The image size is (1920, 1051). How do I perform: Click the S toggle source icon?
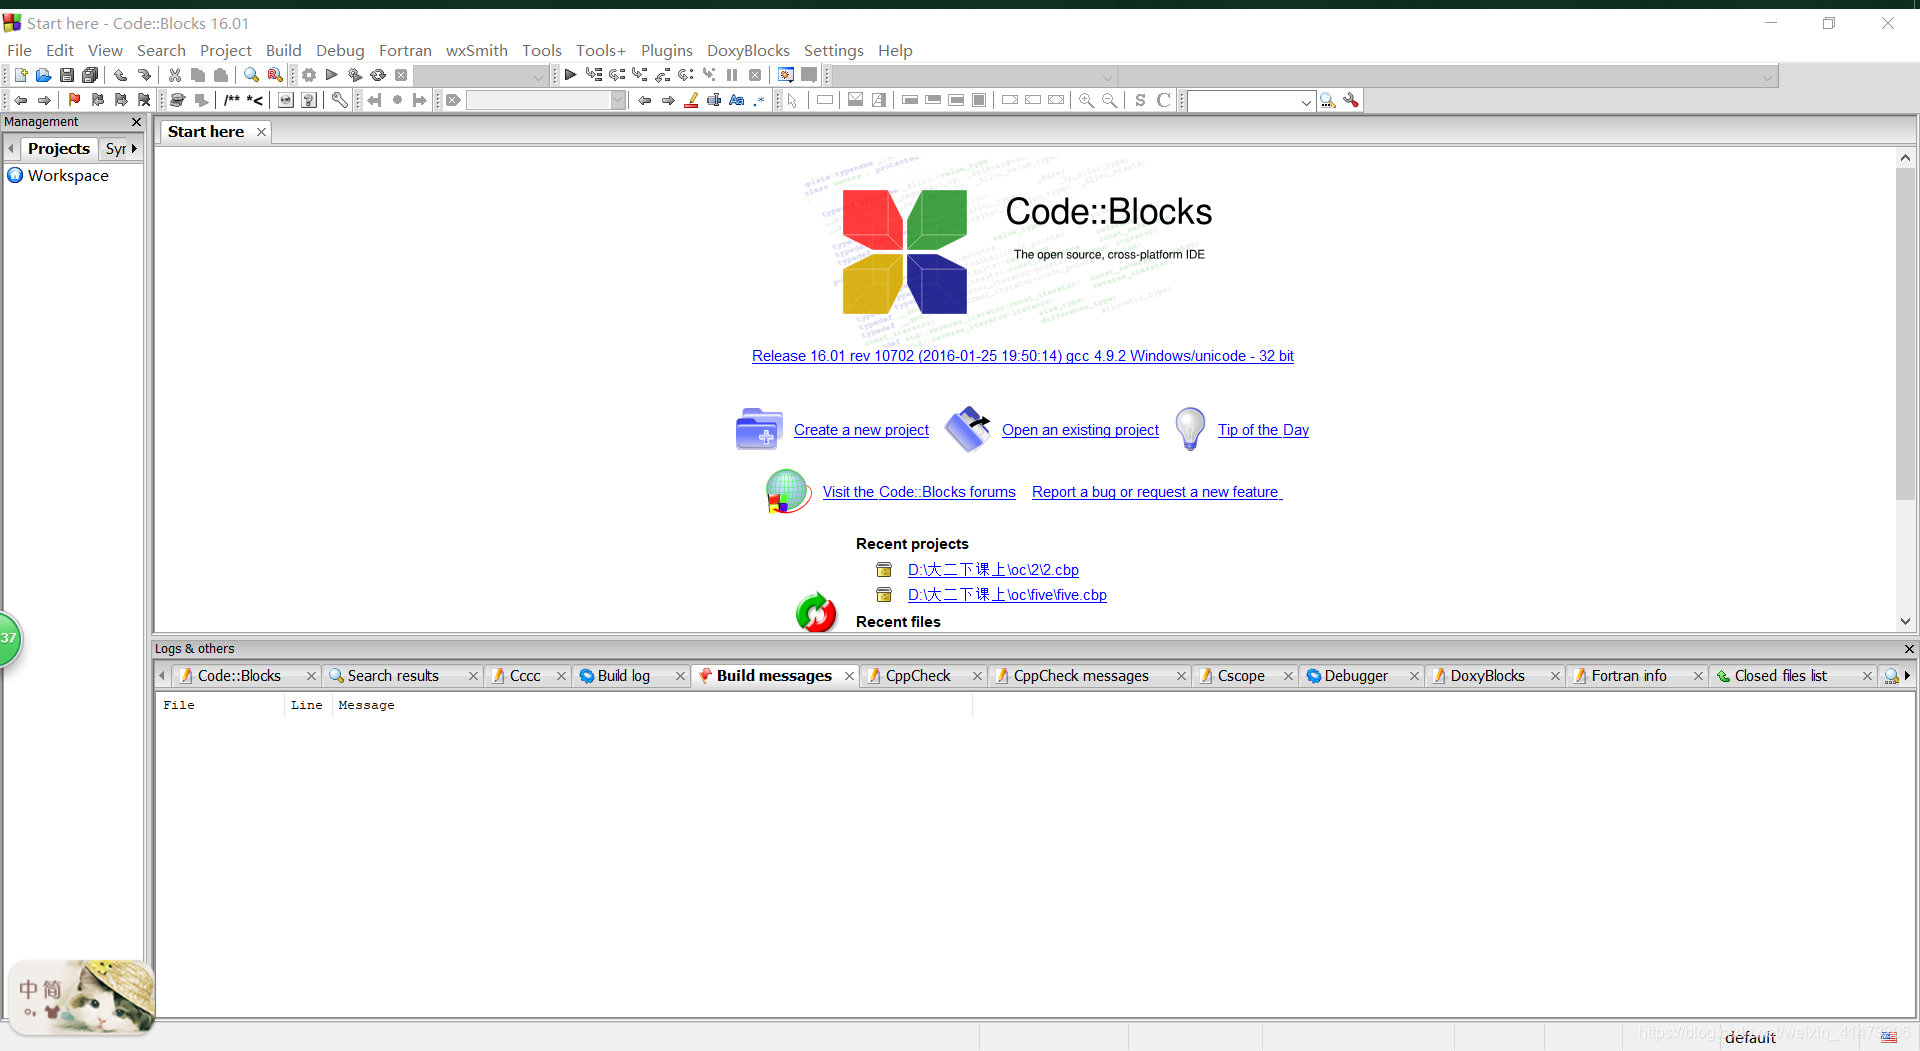pos(1140,100)
